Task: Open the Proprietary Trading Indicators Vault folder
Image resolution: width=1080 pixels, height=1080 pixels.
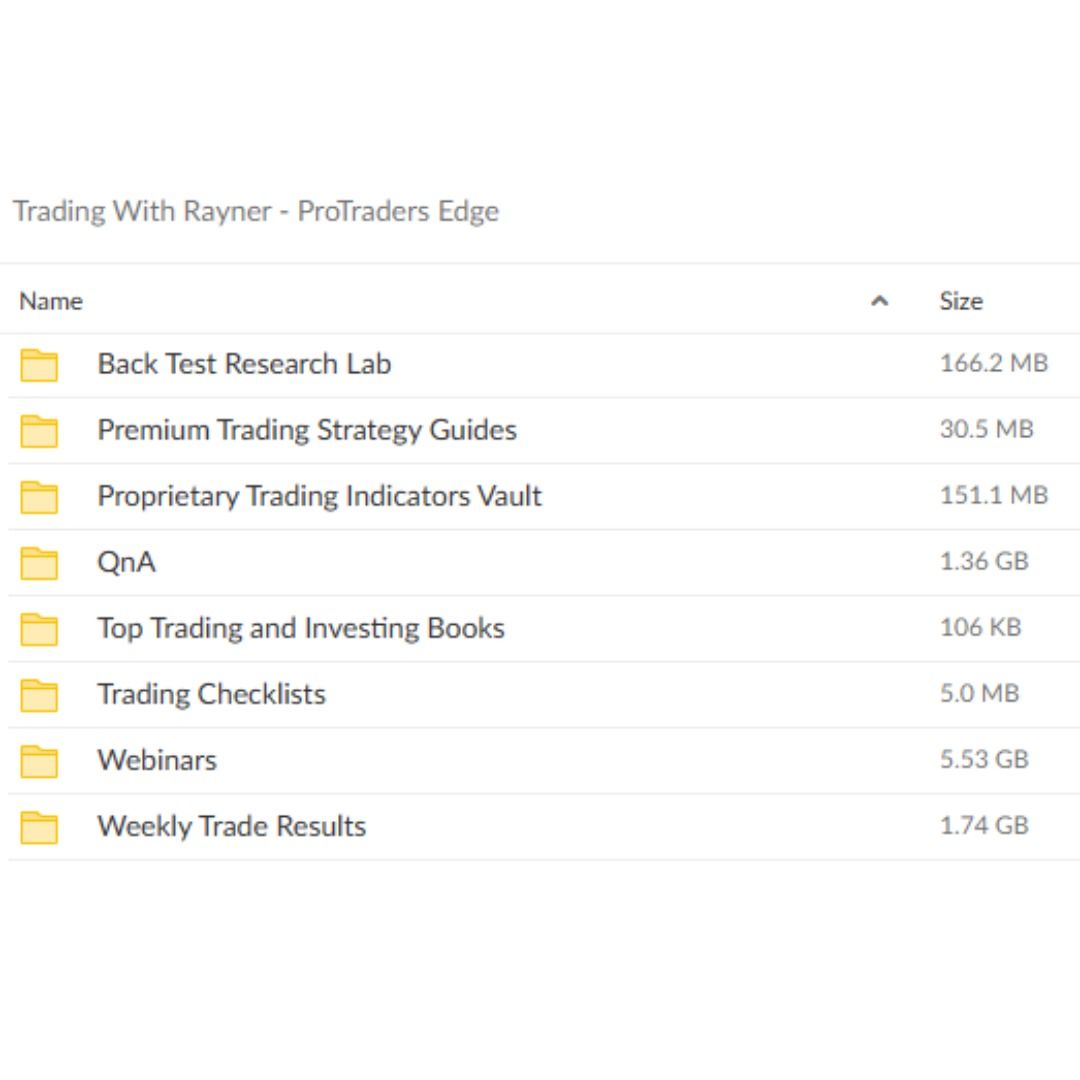Action: pyautogui.click(x=320, y=496)
